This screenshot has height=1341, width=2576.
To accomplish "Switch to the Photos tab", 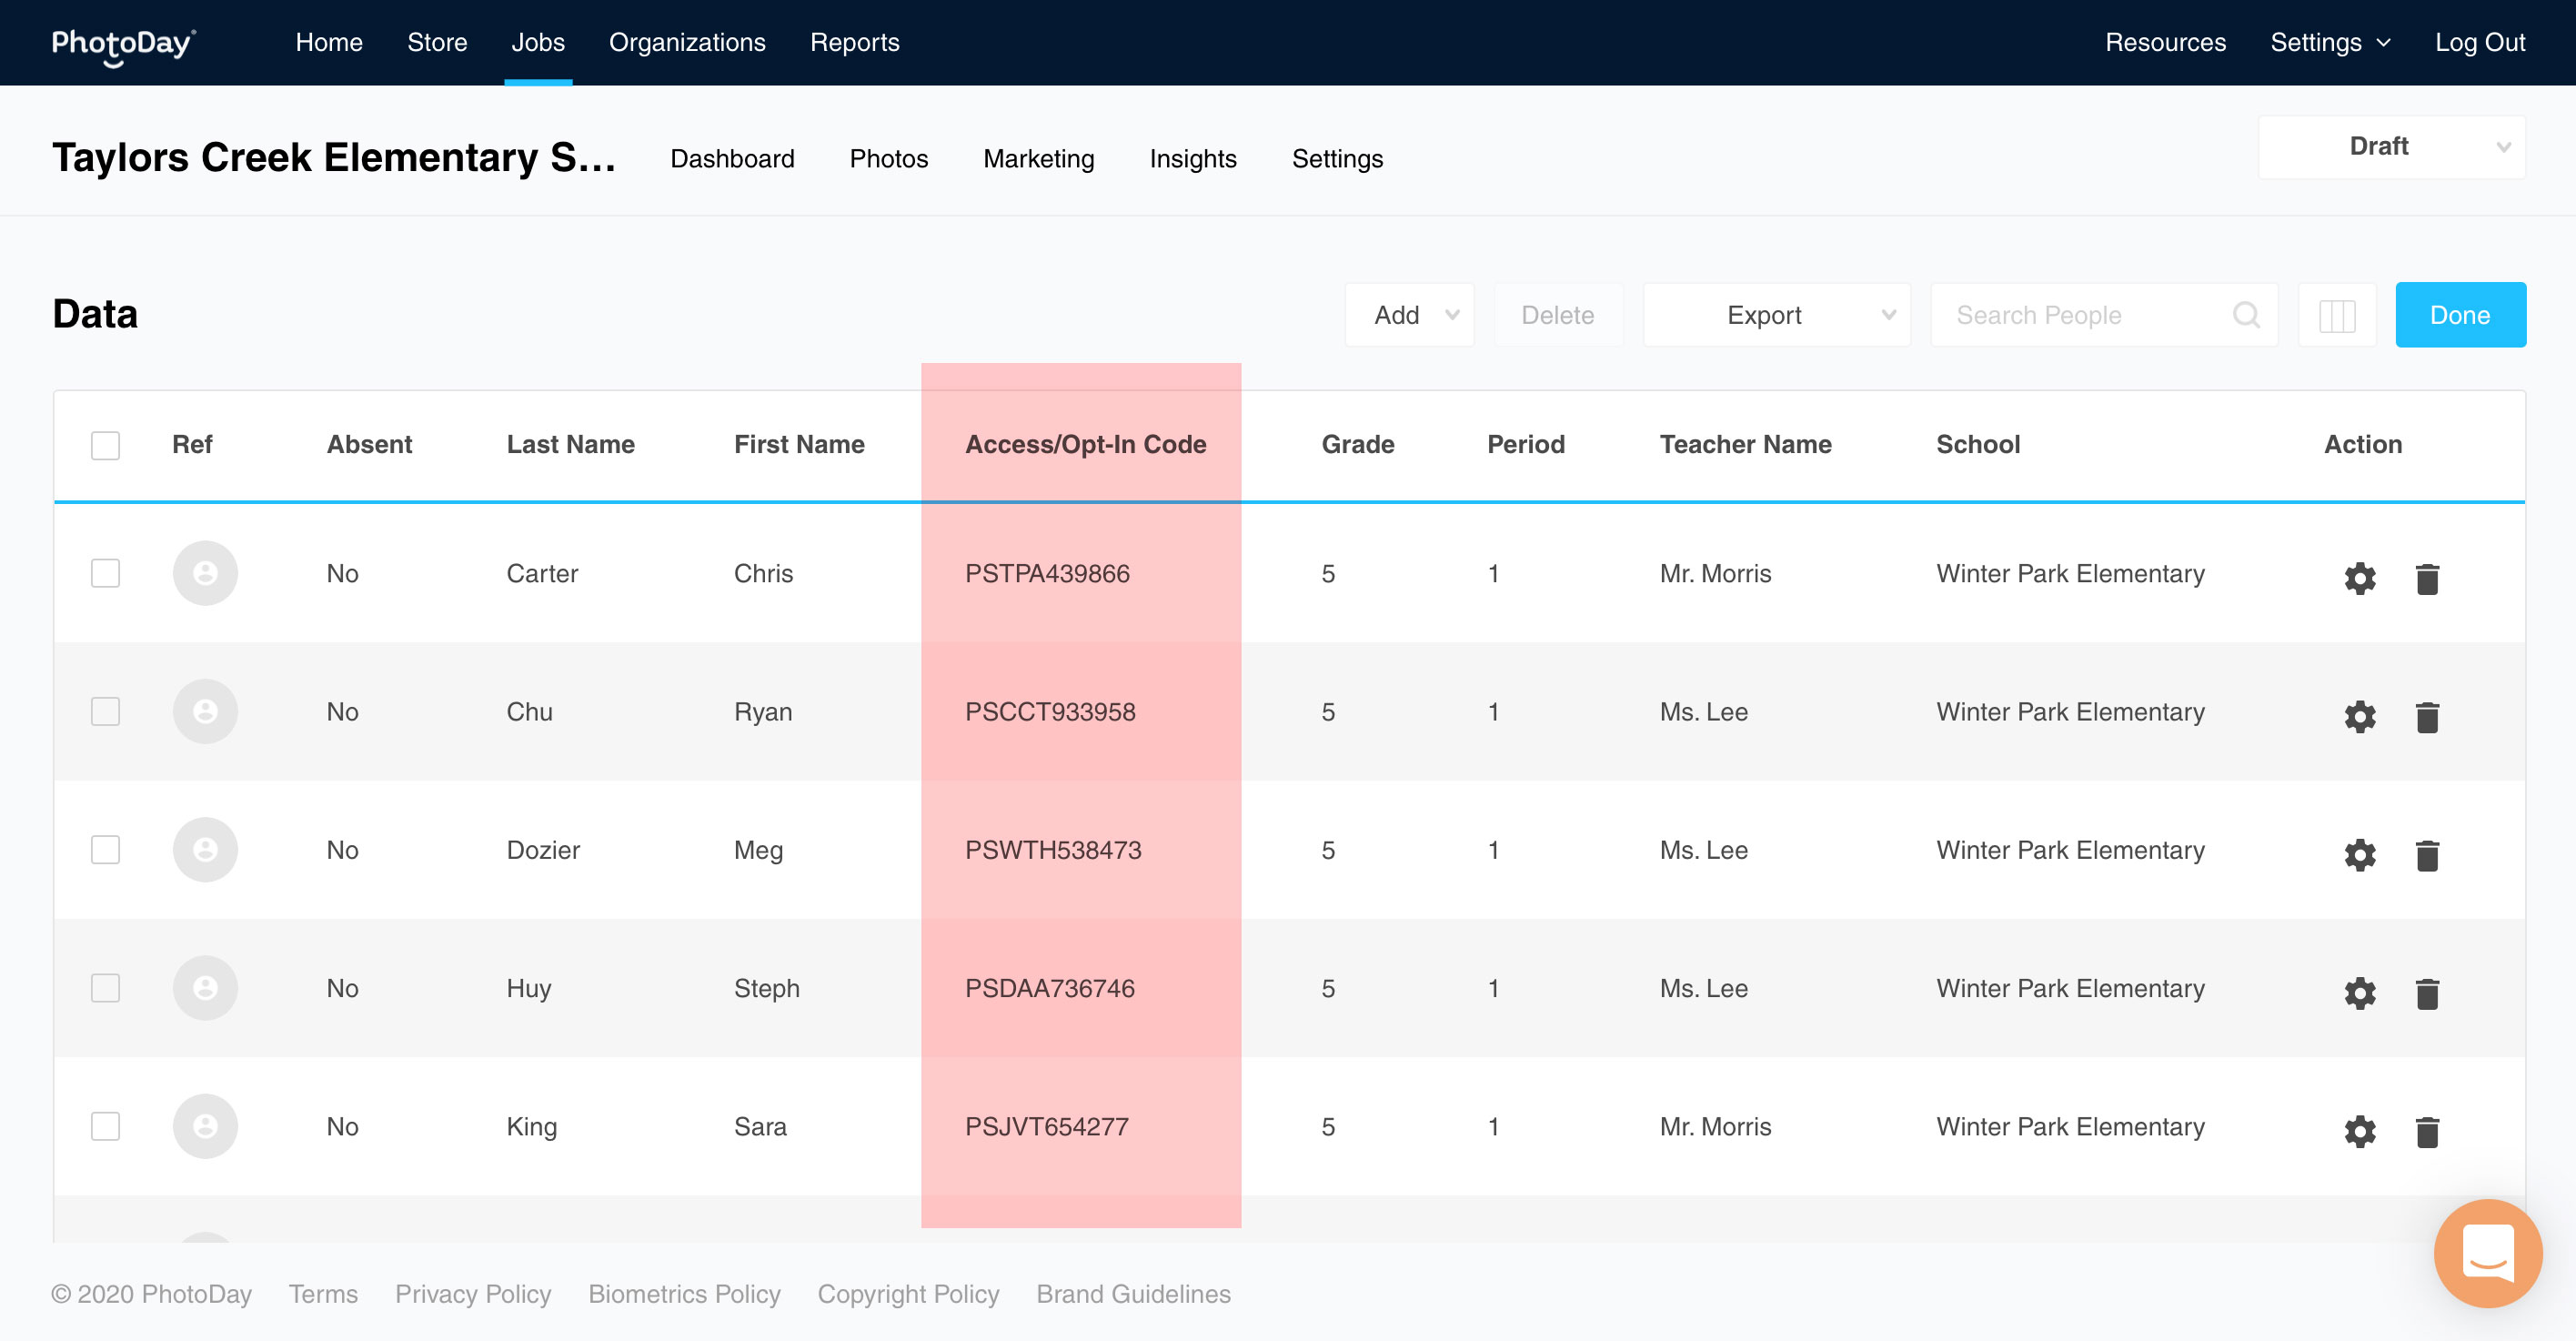I will (x=888, y=159).
